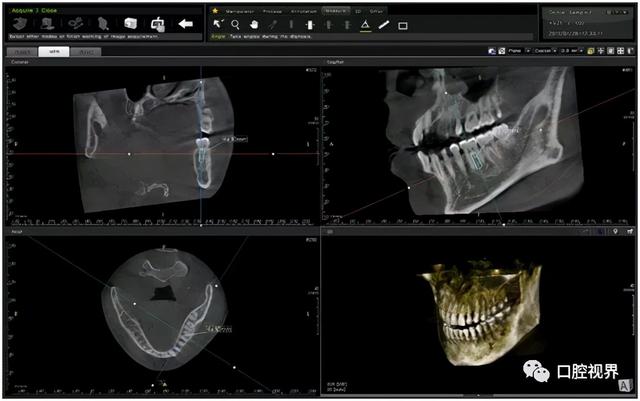The image size is (640, 401).
Task: Select the angle measurement tool
Action: coord(366,24)
